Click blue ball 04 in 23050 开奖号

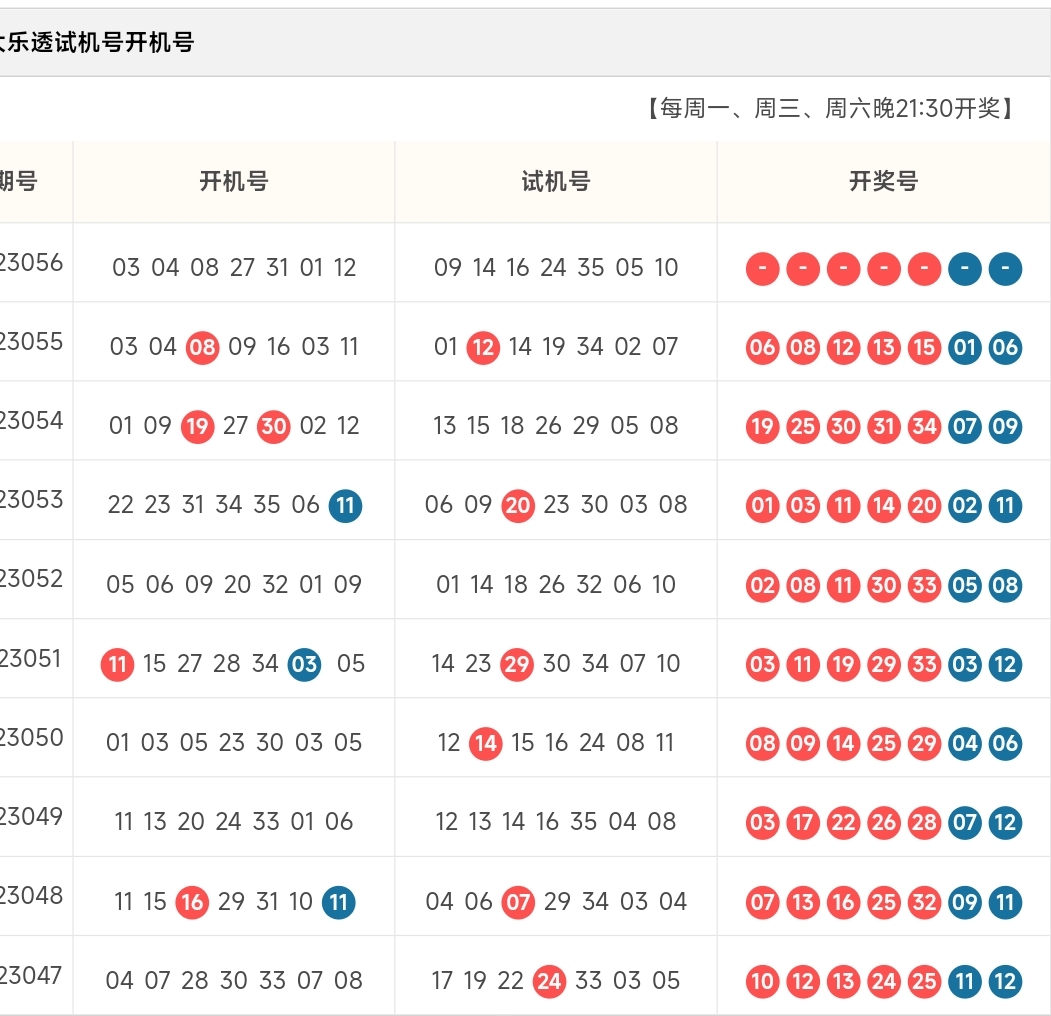(x=965, y=743)
